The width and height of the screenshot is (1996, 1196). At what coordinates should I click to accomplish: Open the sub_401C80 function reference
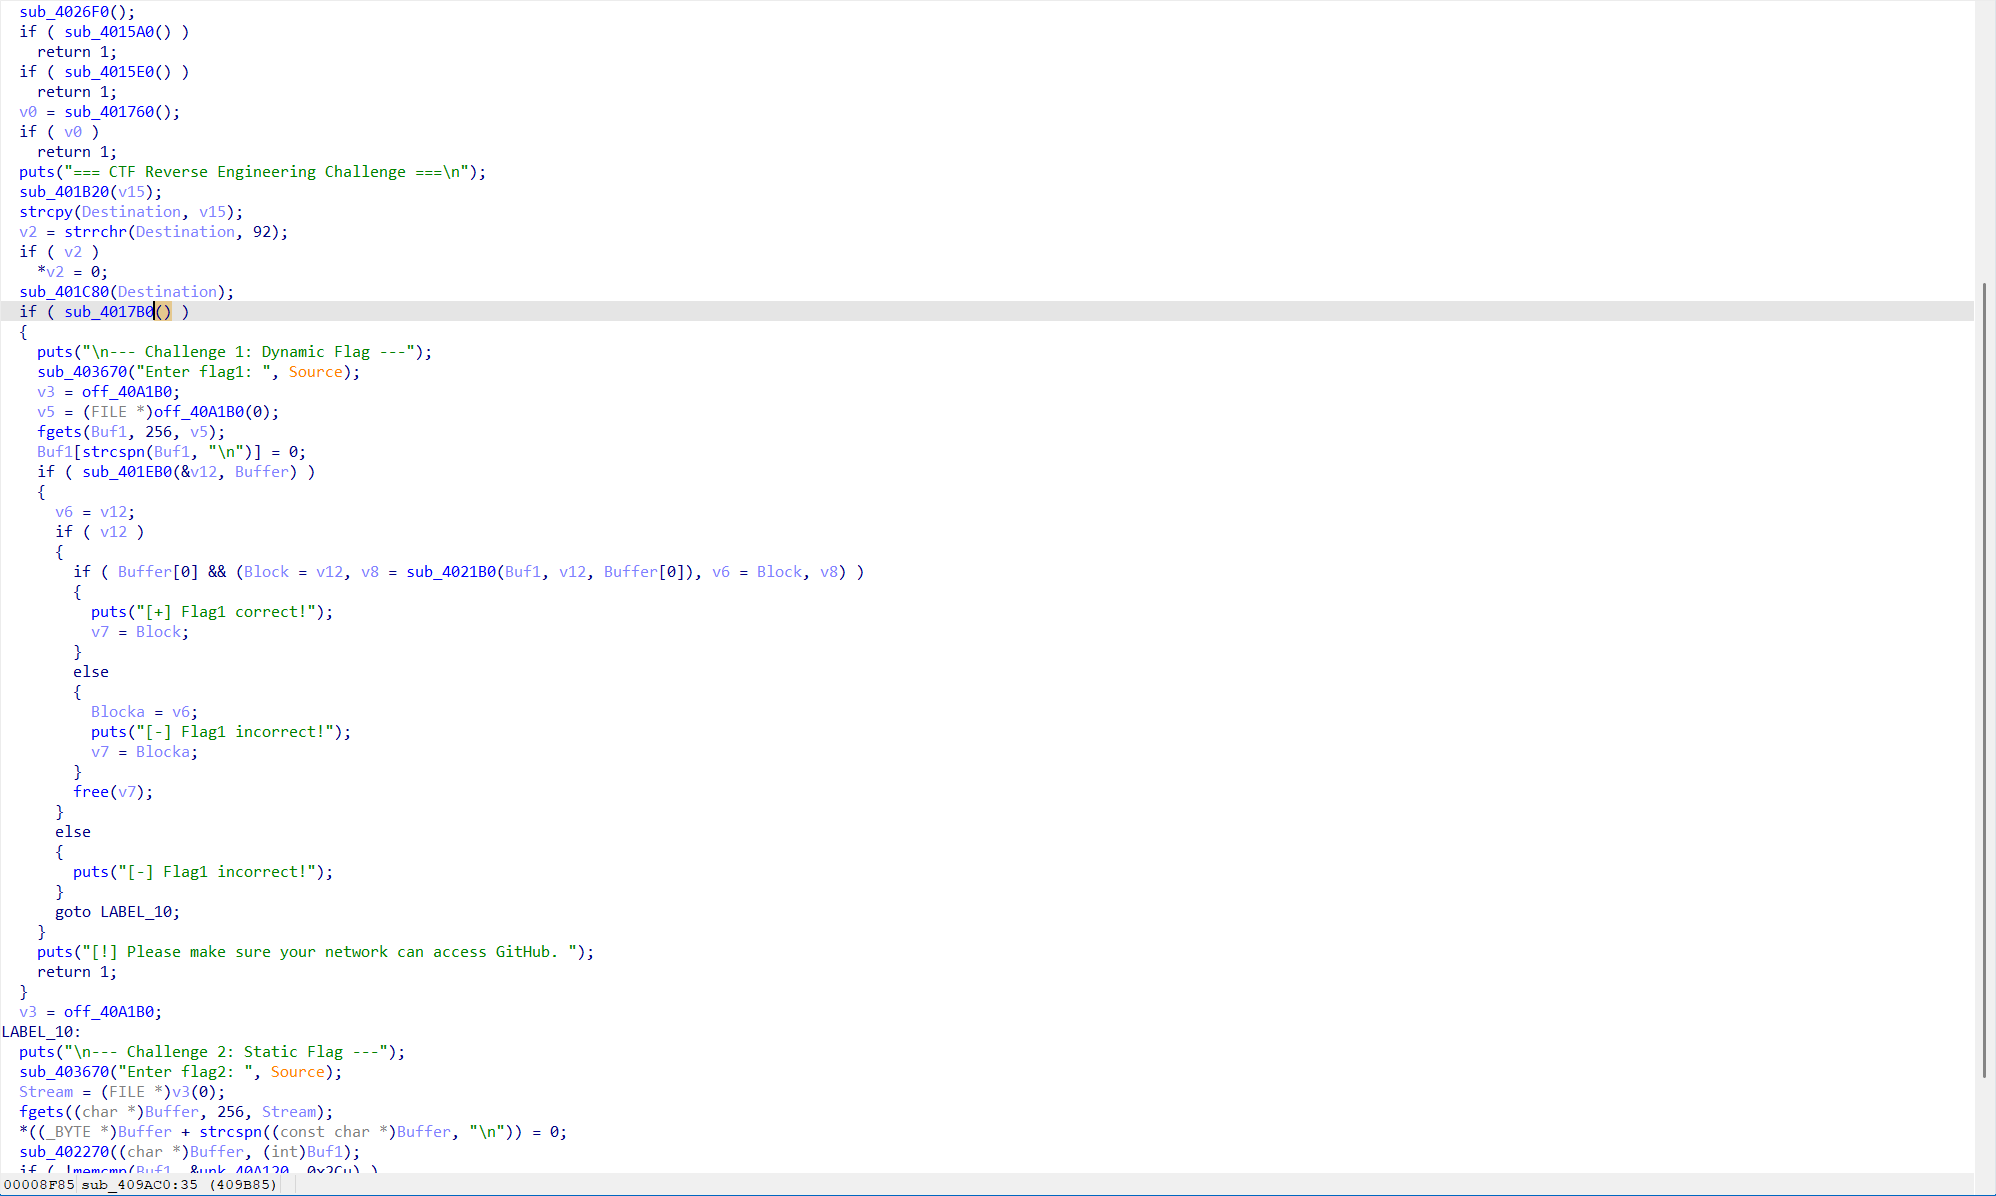[64, 292]
